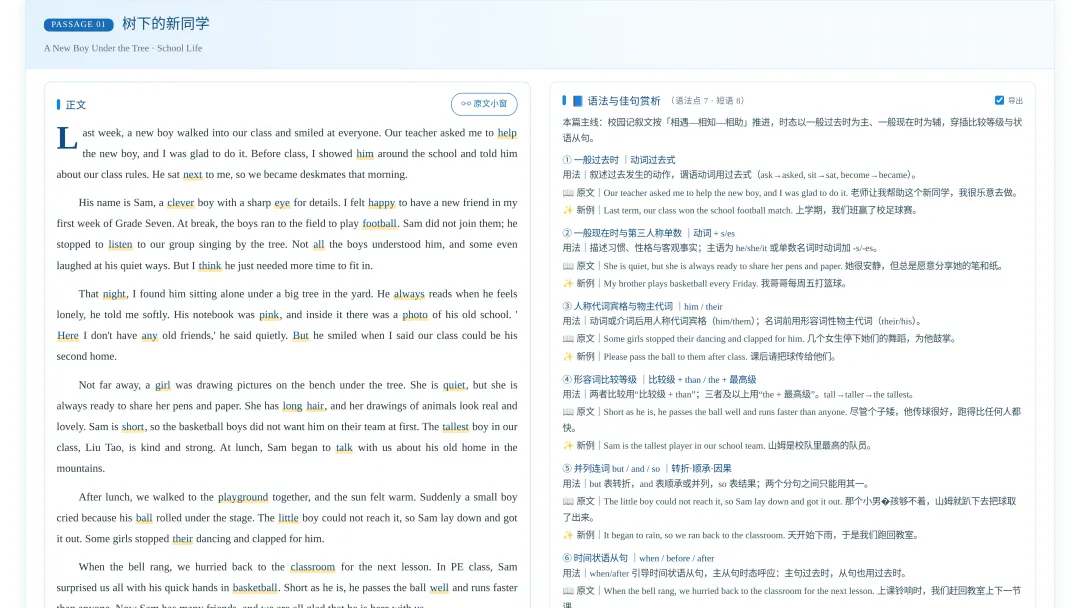This screenshot has width=1080, height=608.
Task: Click the highlighted word 'tallest' in the passage
Action: pyautogui.click(x=455, y=427)
